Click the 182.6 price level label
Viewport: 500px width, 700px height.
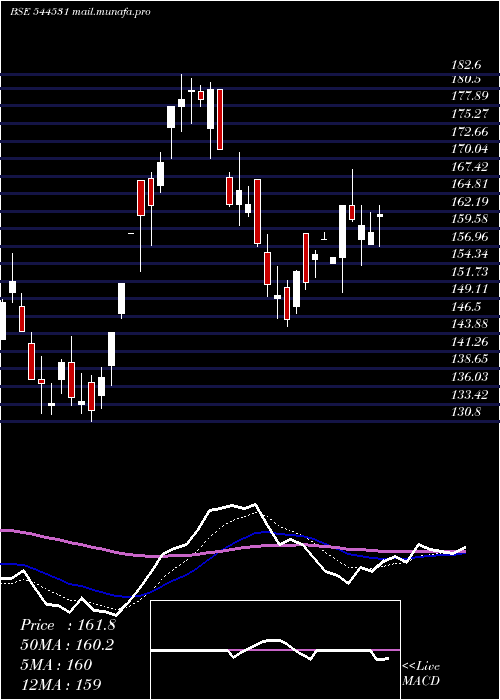[x=466, y=65]
